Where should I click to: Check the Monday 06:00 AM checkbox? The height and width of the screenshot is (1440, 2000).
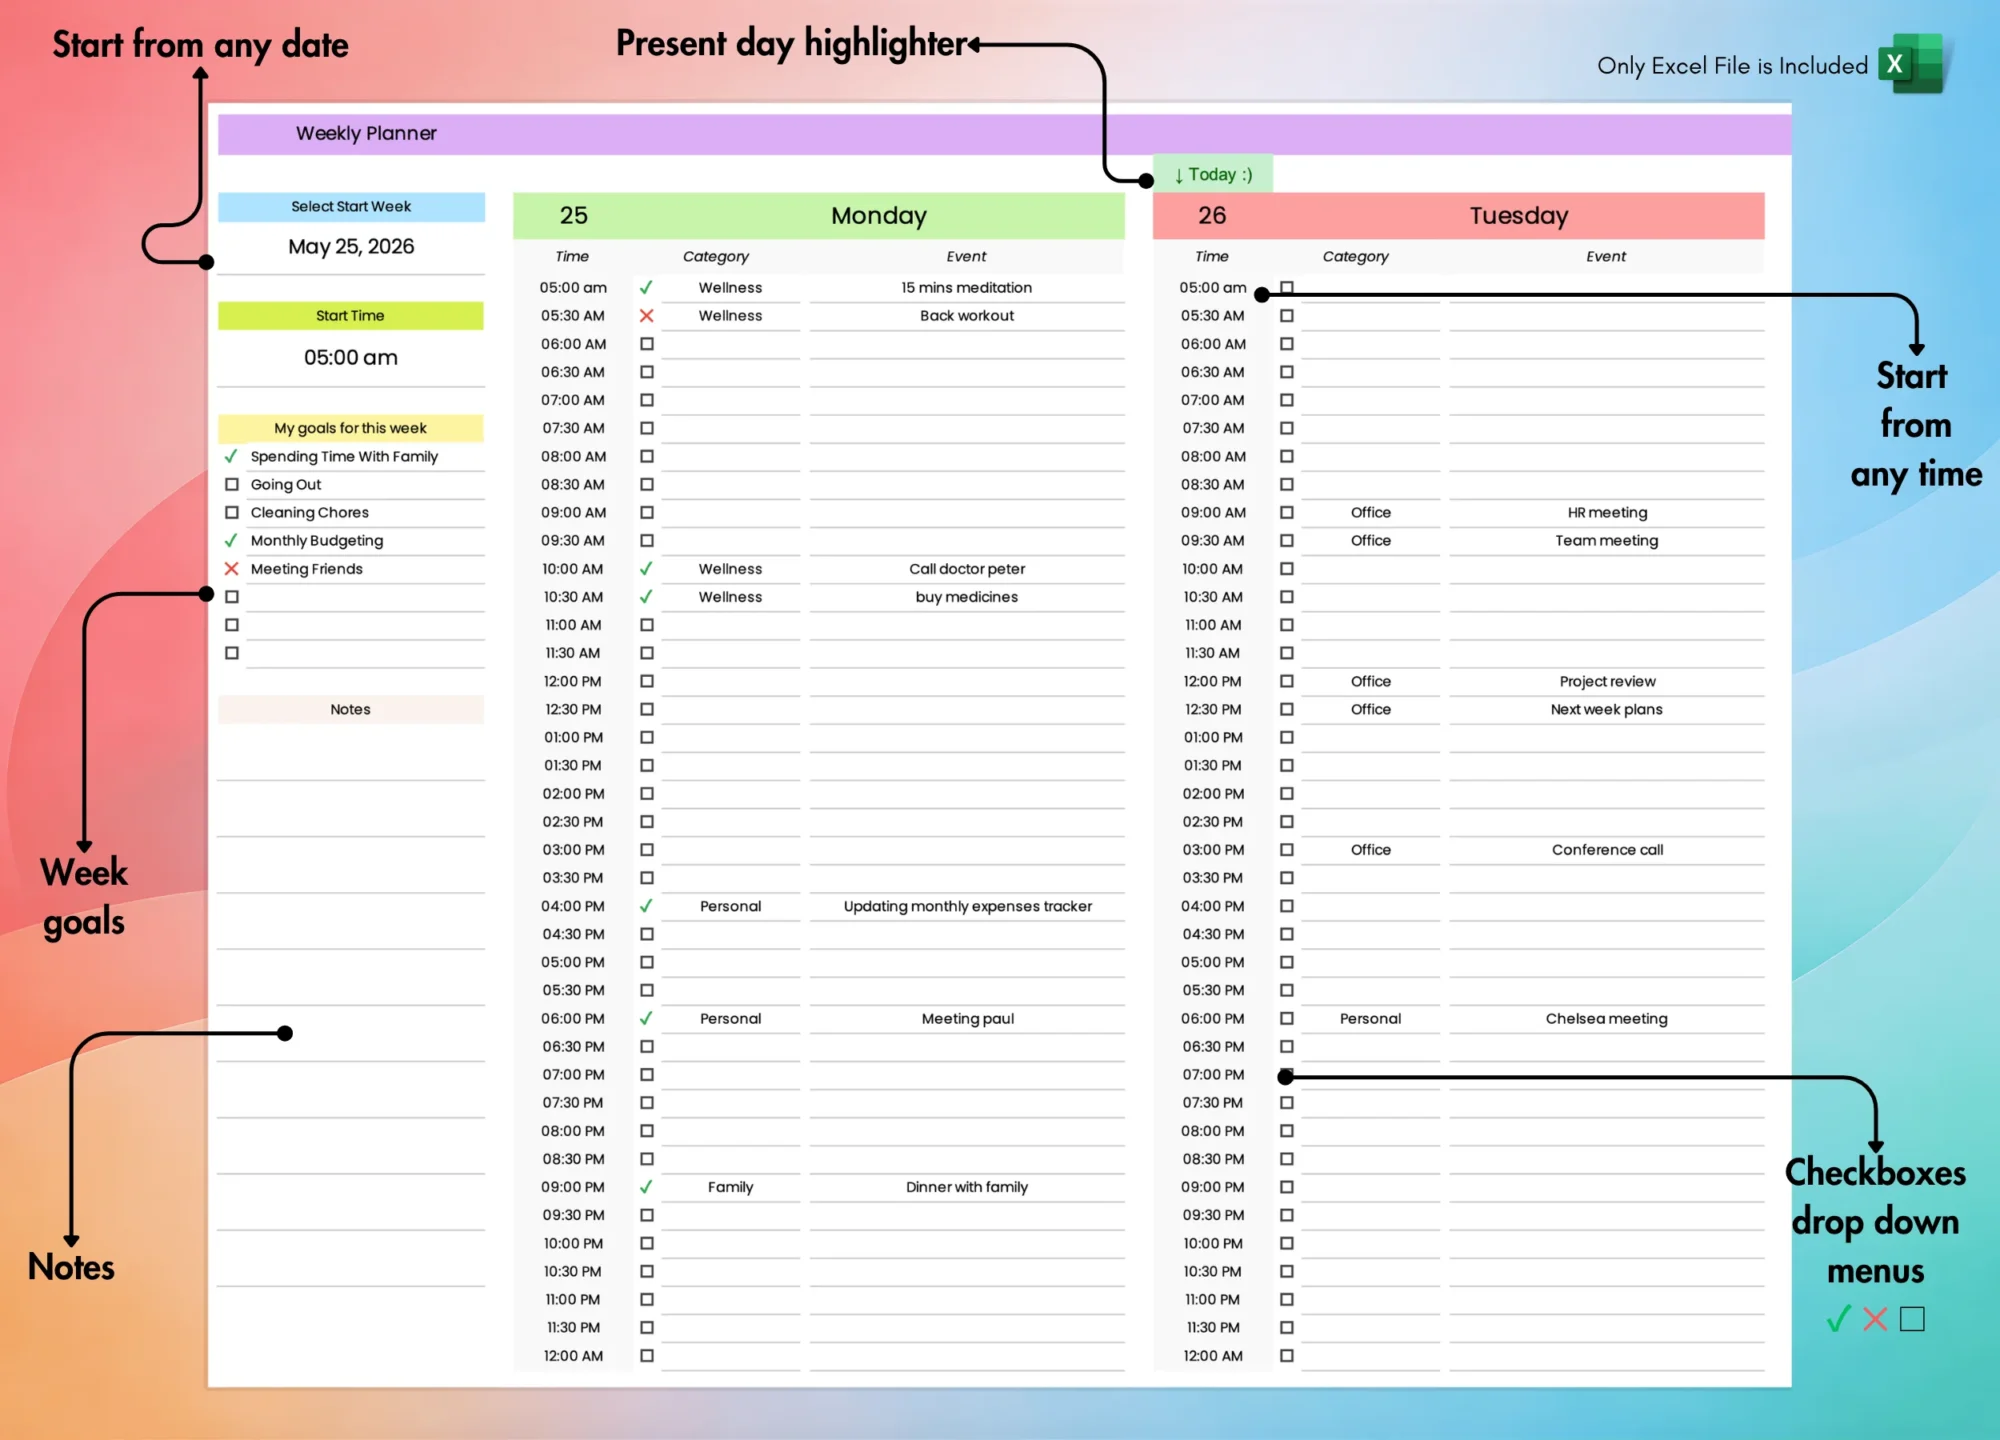[646, 343]
